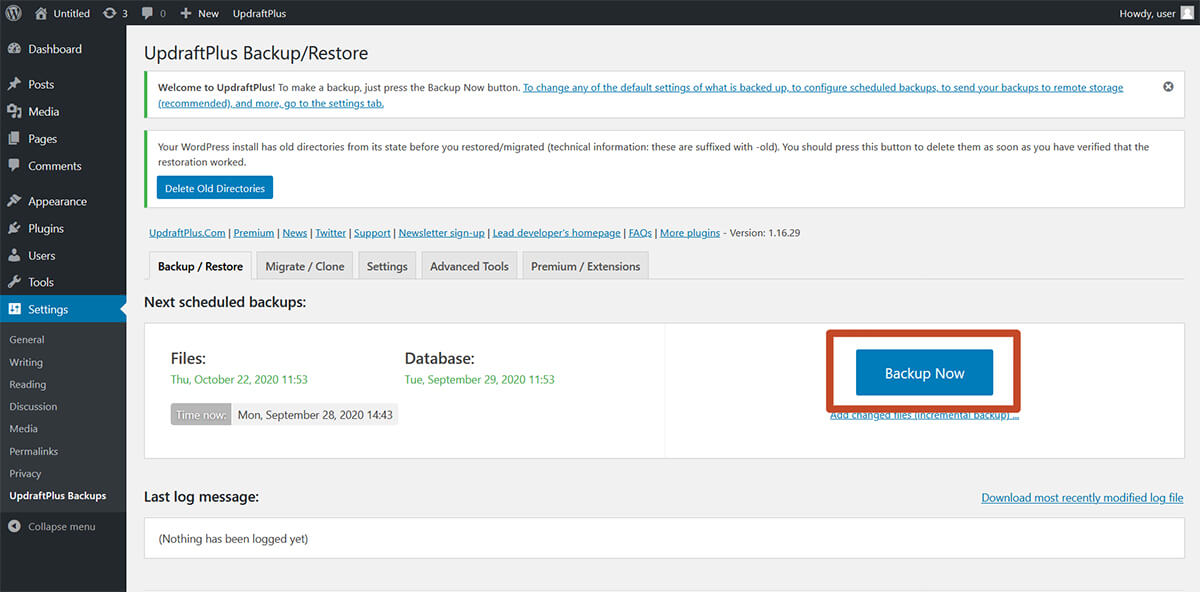Click the plus New icon in the admin bar
Image resolution: width=1200 pixels, height=592 pixels.
[186, 13]
